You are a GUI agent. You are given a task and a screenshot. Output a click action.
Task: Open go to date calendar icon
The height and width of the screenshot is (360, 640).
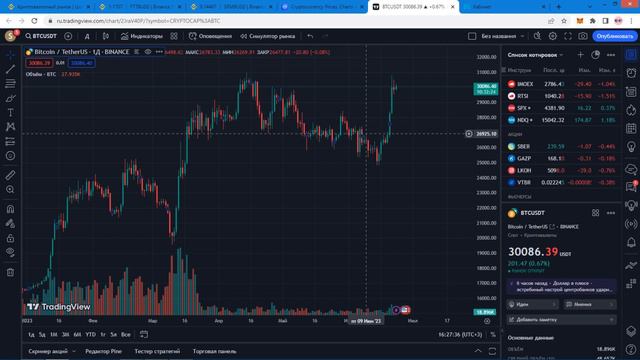click(x=144, y=335)
